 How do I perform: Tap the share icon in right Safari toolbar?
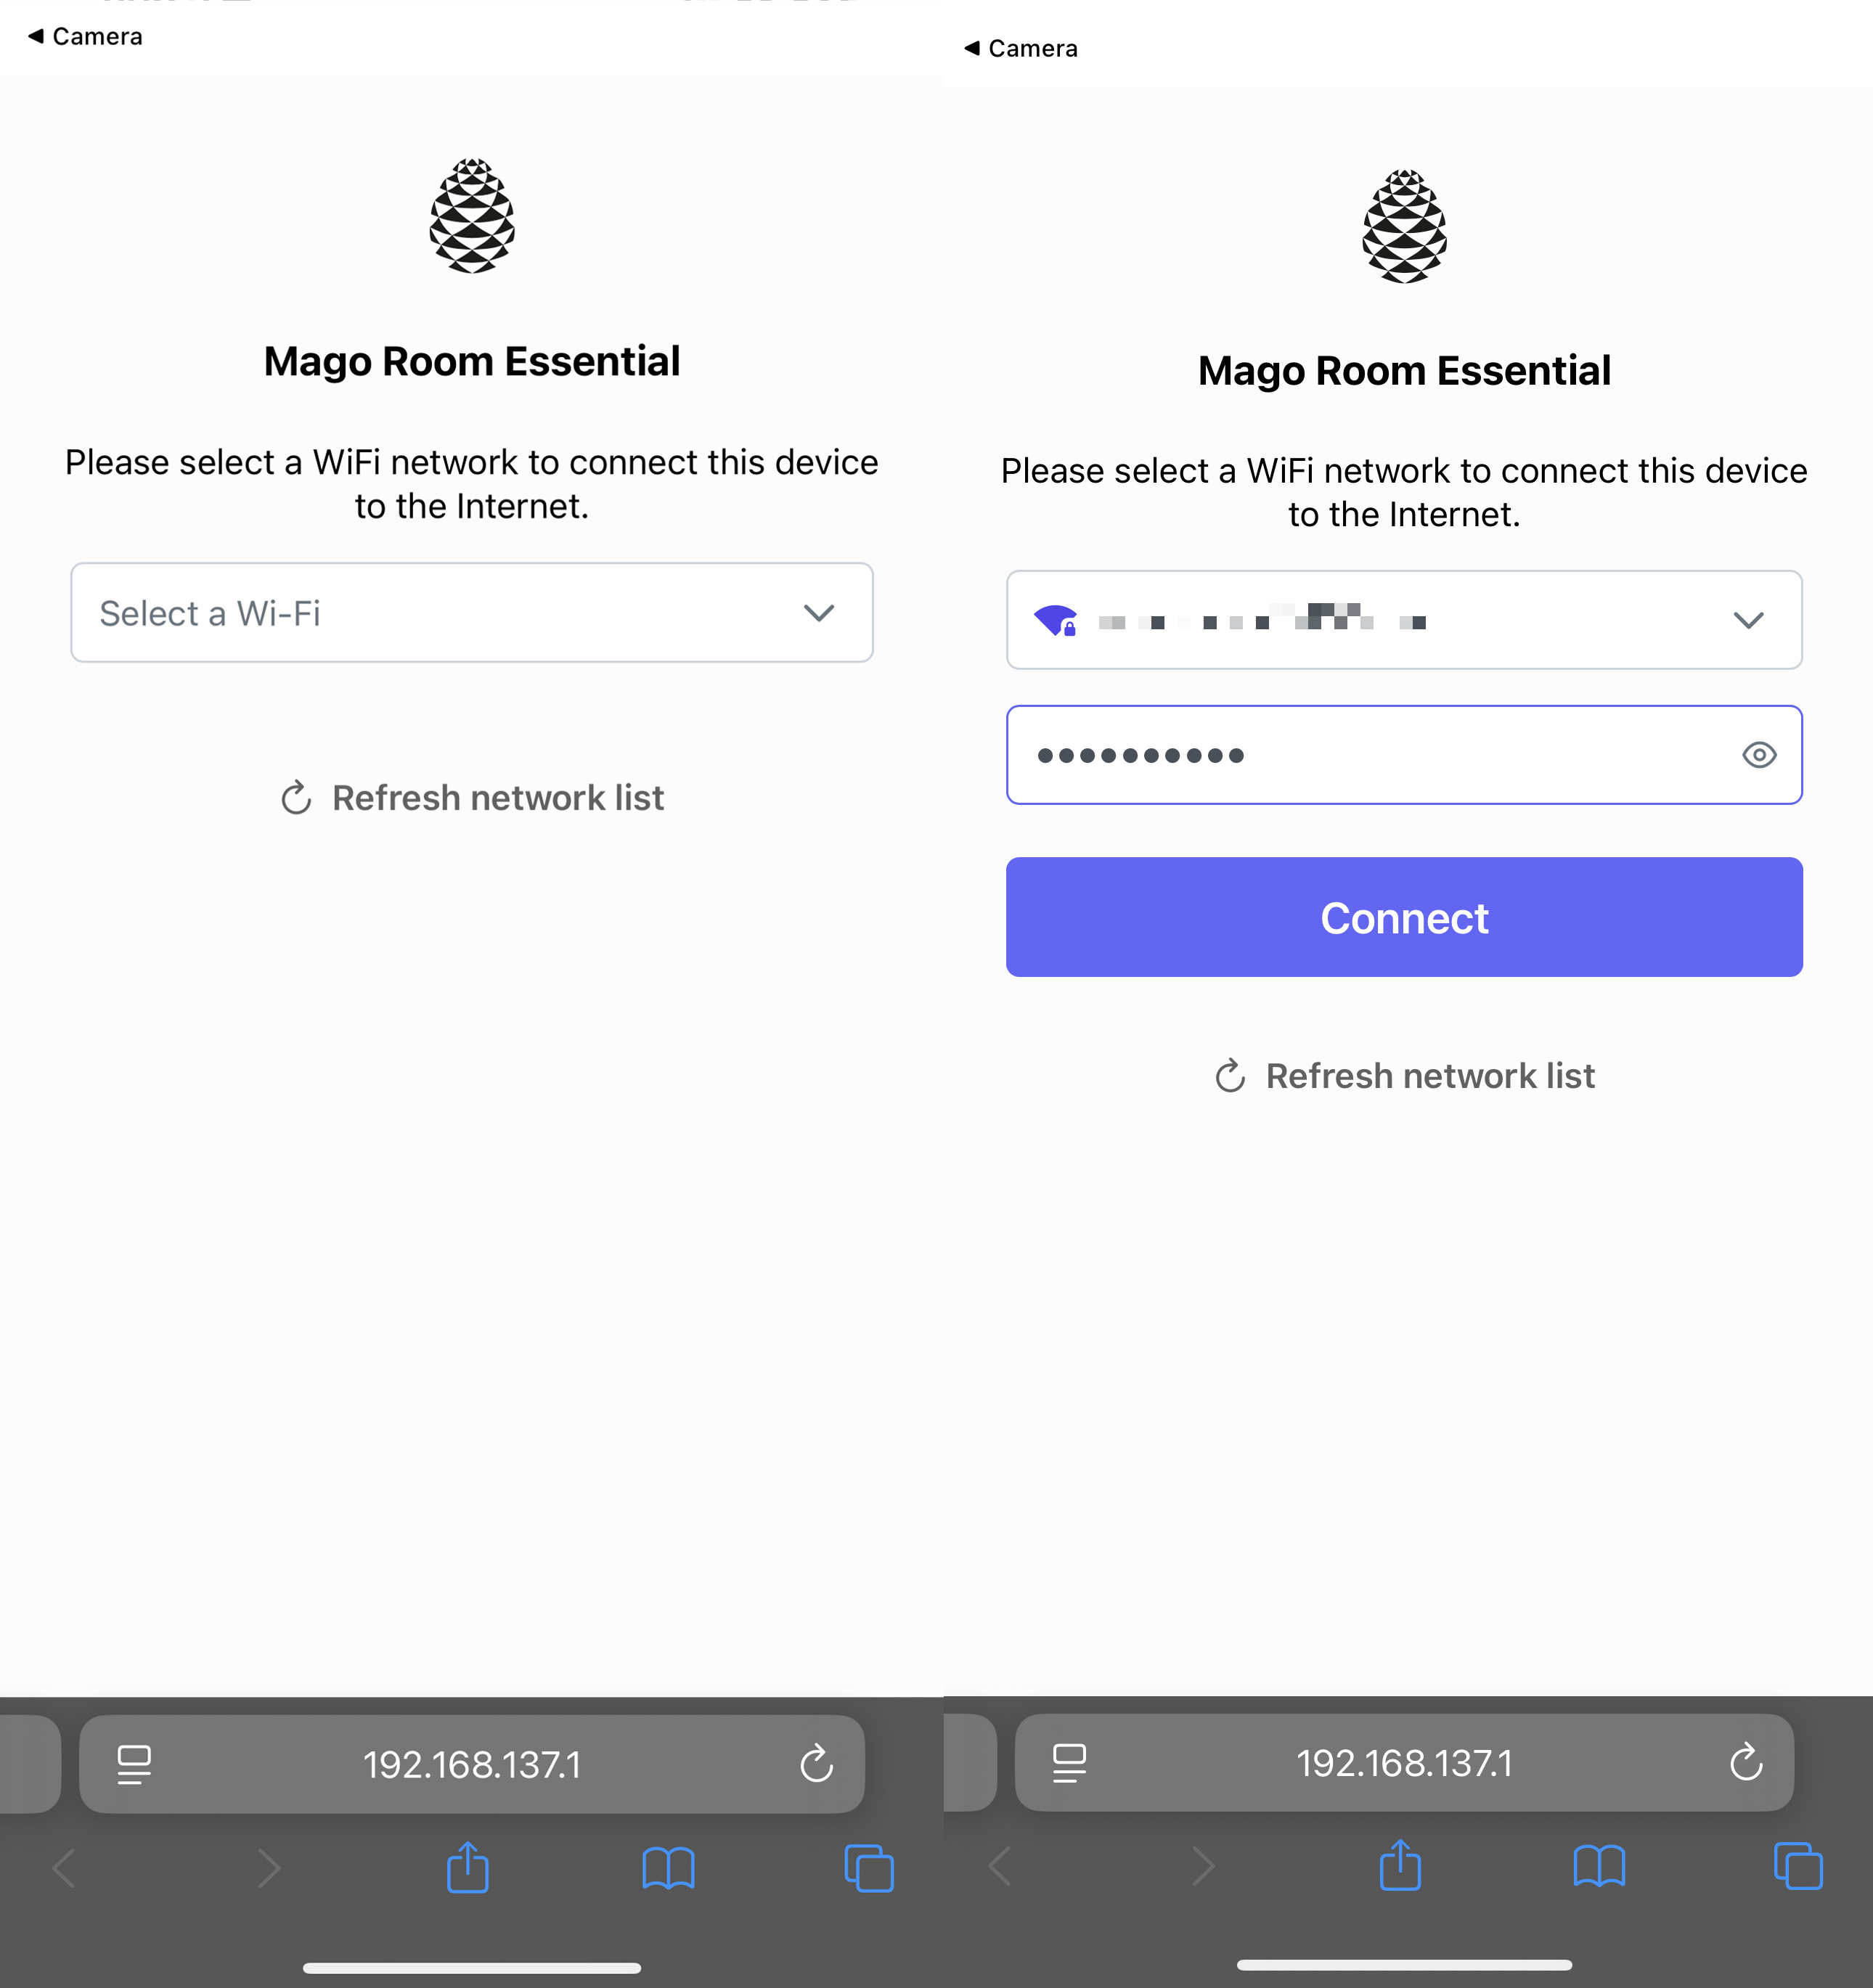(x=1400, y=1865)
